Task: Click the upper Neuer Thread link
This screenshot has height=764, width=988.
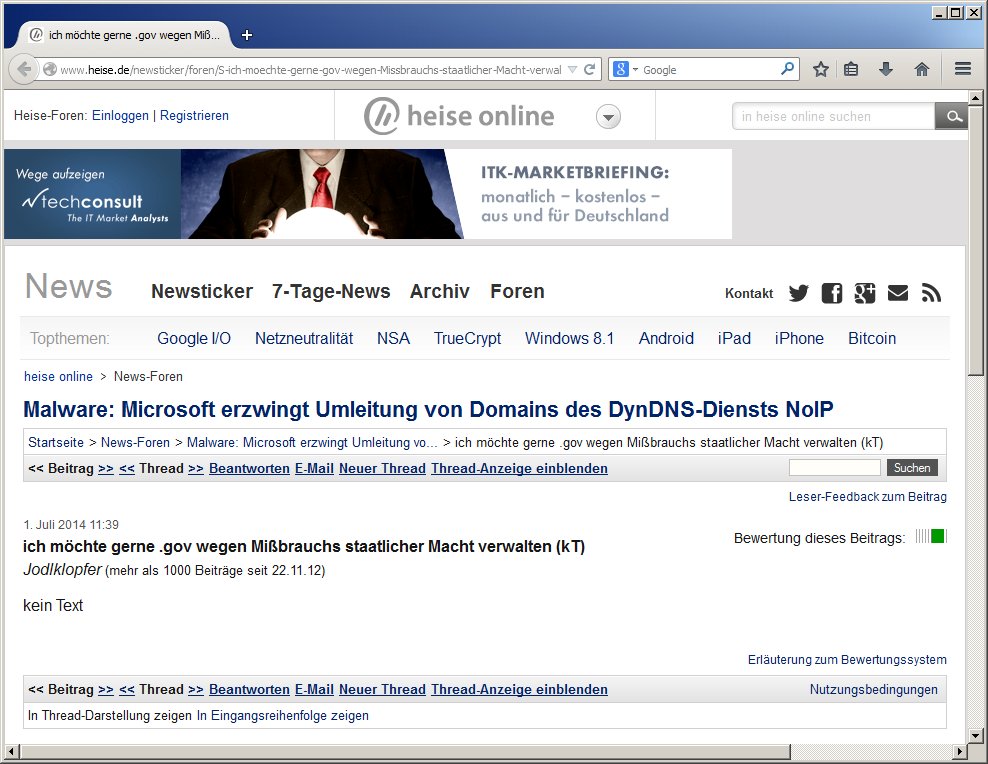Action: [x=382, y=469]
